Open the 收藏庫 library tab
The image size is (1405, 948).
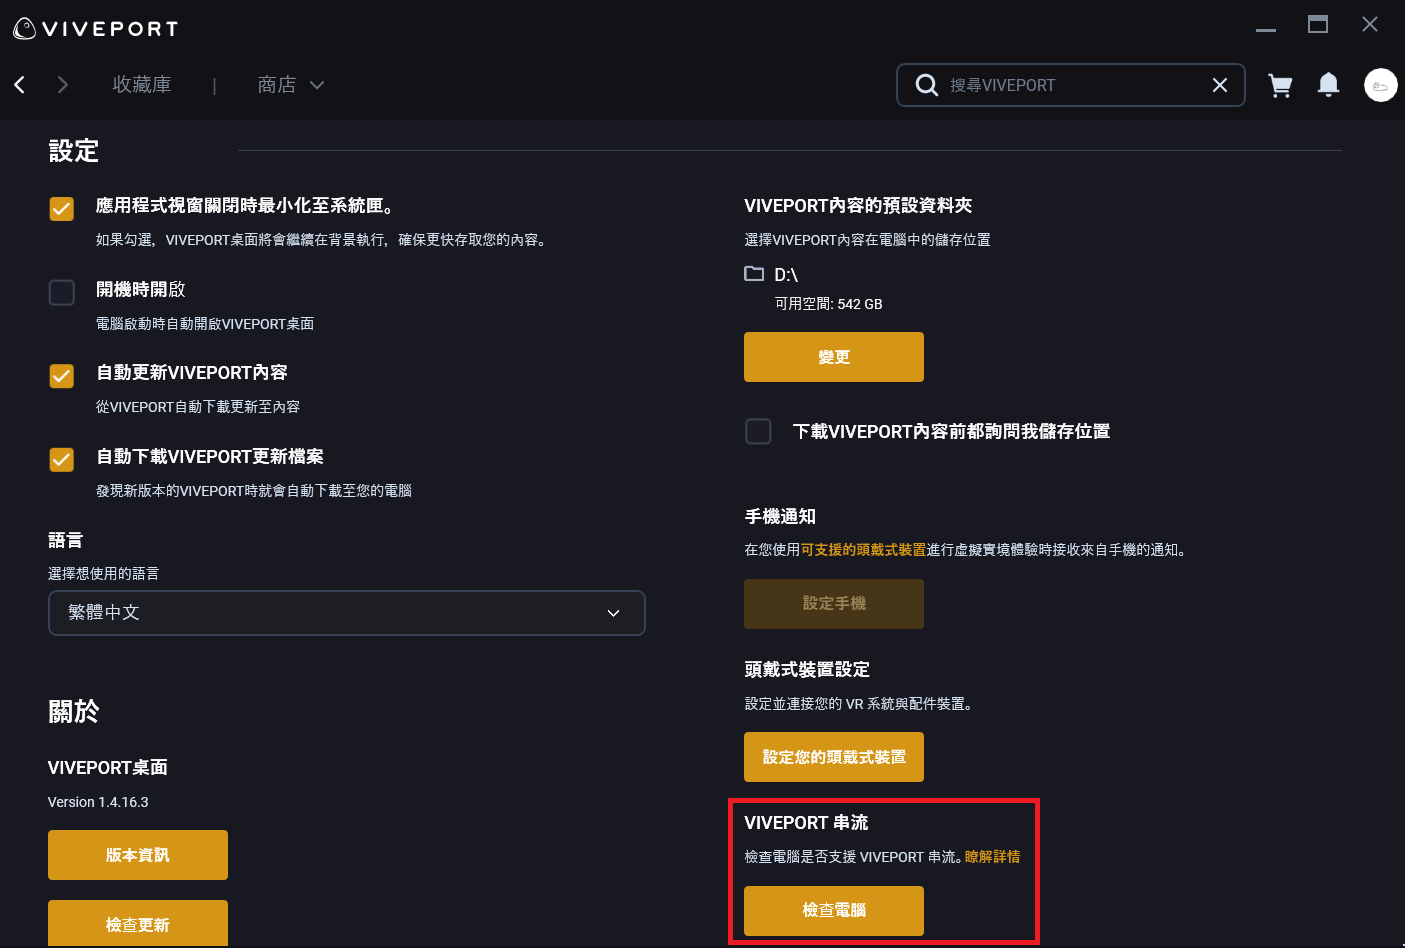coord(142,85)
